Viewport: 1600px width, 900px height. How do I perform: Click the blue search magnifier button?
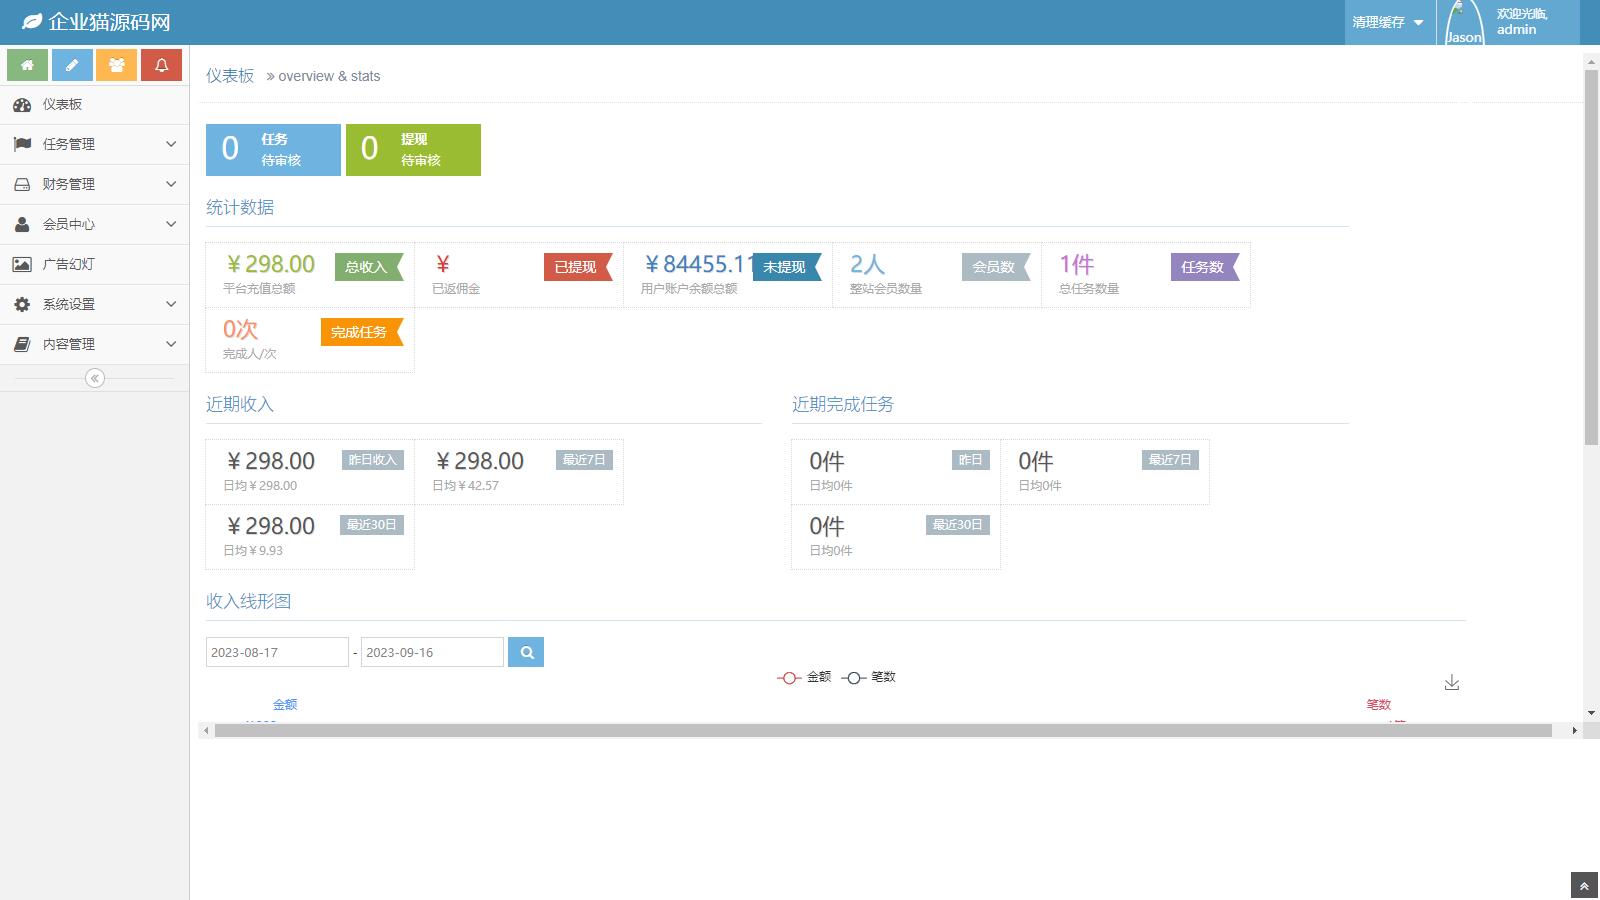526,652
